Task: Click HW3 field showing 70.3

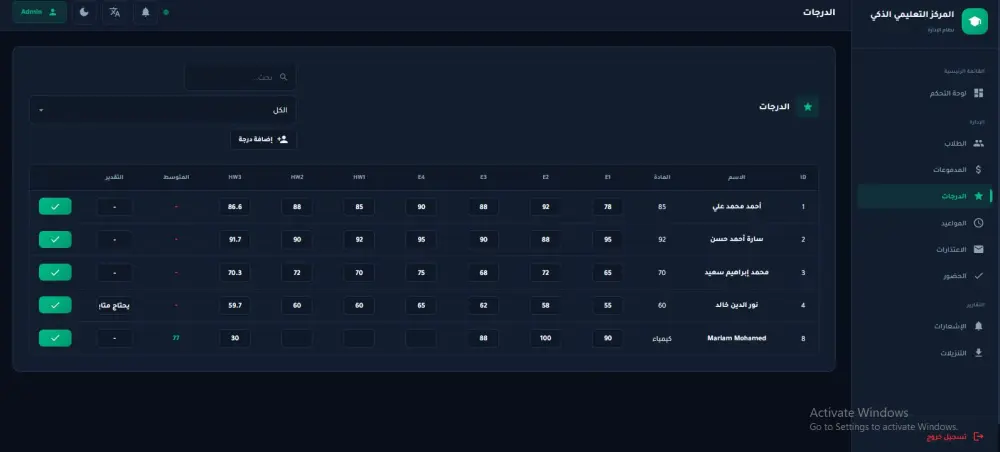Action: (235, 272)
